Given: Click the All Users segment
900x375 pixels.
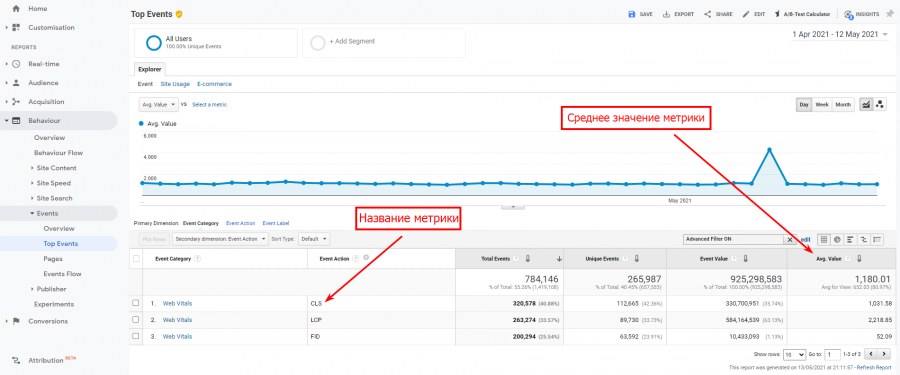Looking at the screenshot, I should tap(215, 42).
